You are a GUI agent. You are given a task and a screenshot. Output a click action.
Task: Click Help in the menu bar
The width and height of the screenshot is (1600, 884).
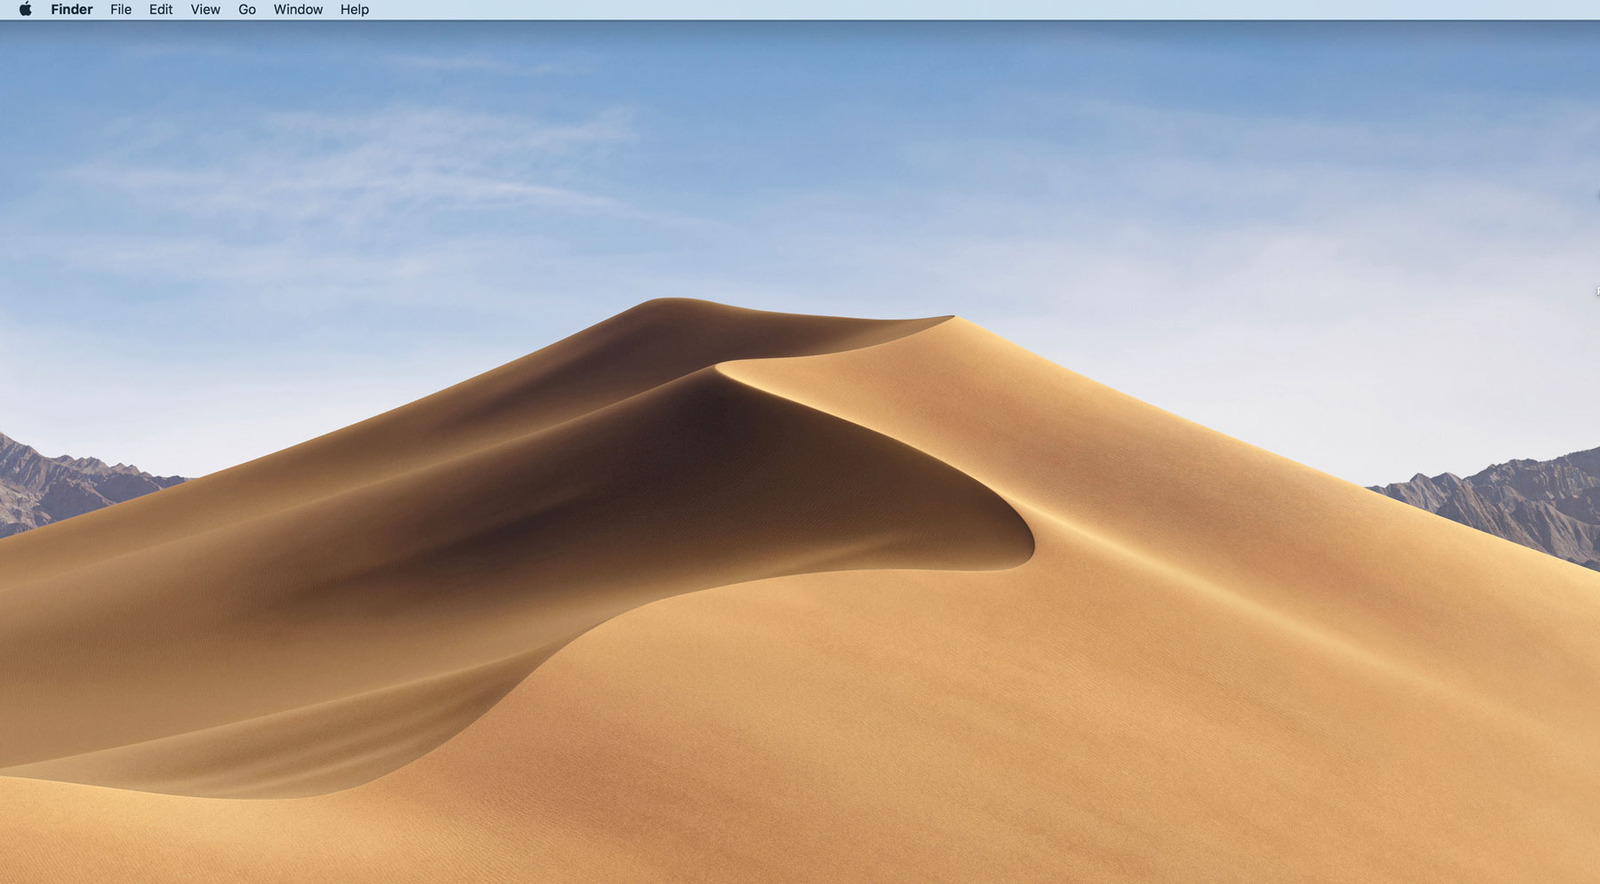coord(355,9)
